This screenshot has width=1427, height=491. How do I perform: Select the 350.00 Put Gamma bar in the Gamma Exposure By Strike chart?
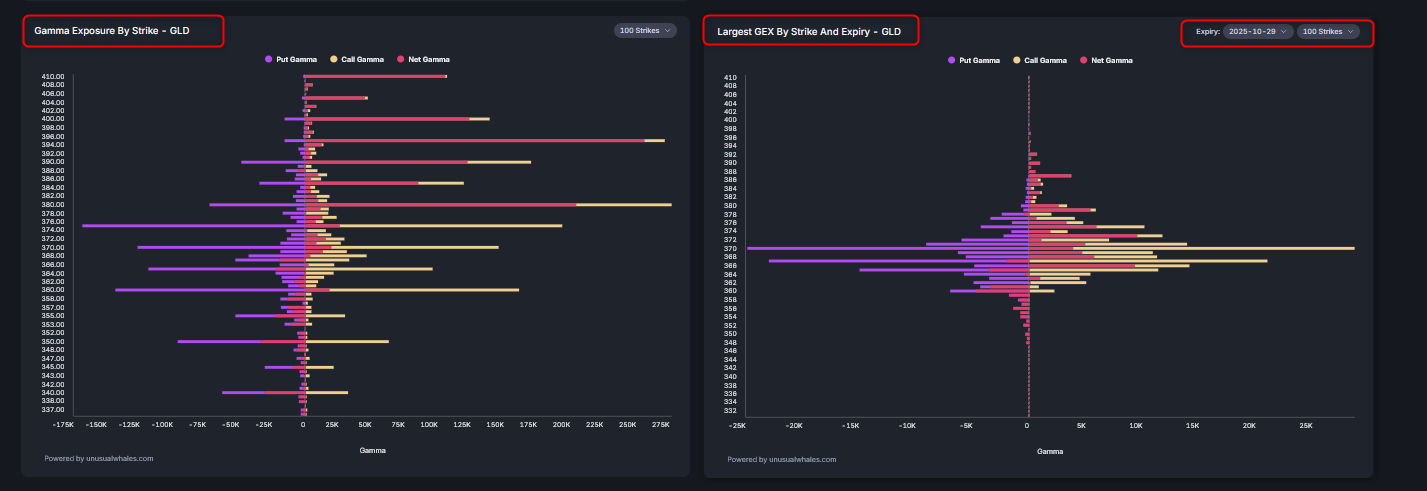[220, 342]
